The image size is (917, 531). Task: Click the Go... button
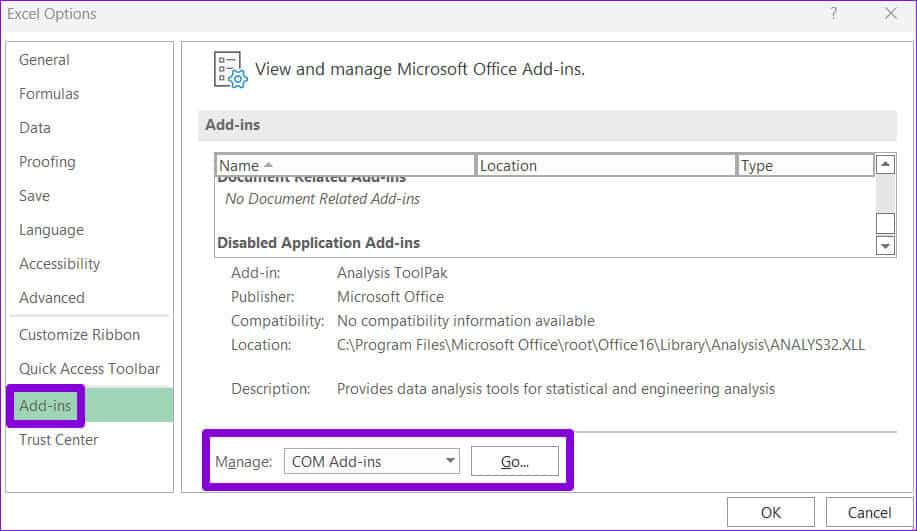coord(515,461)
